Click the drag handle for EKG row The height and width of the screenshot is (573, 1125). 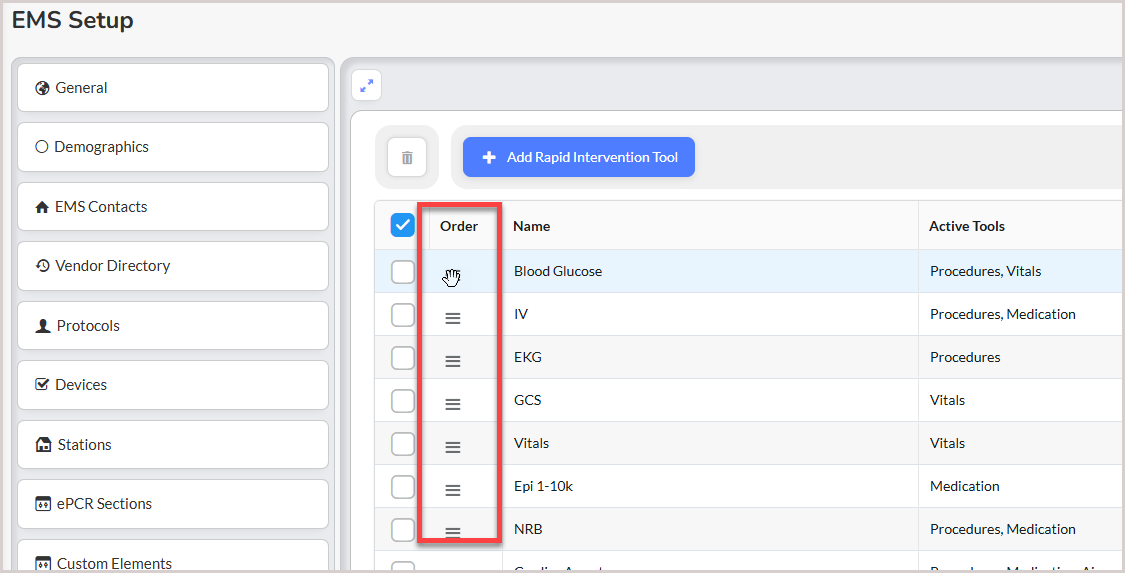[453, 361]
